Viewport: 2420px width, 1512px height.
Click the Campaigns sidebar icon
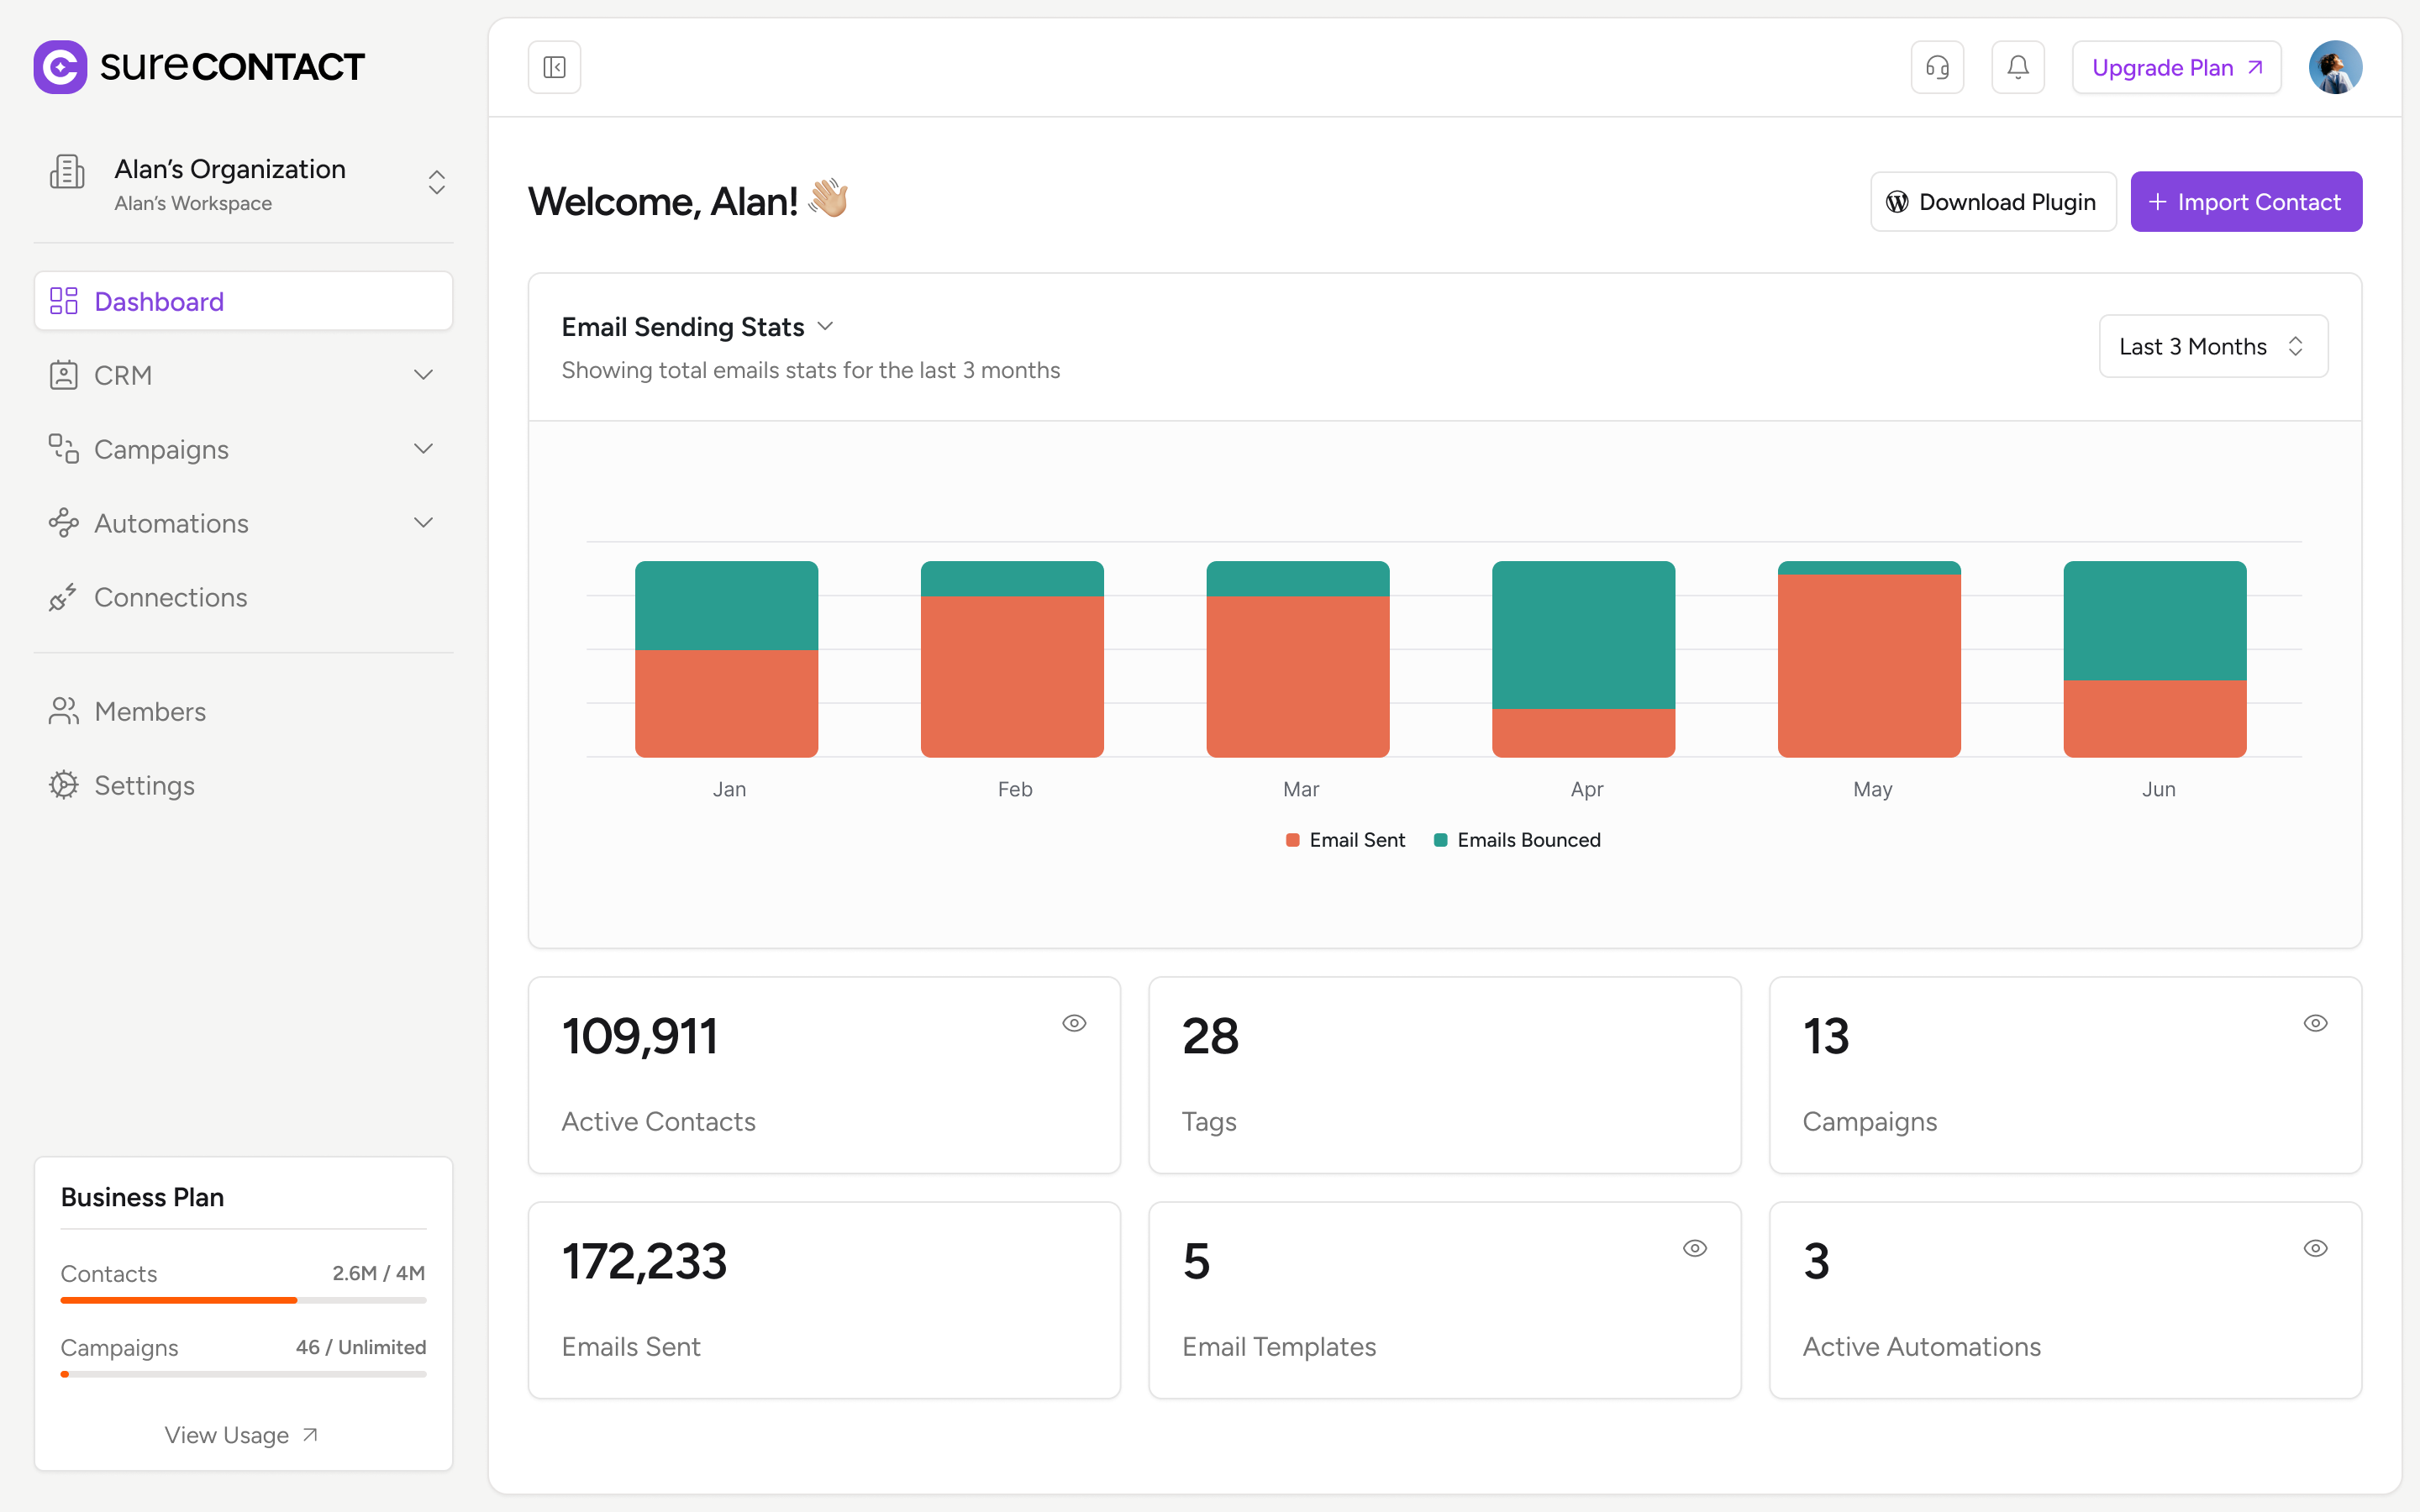64,448
